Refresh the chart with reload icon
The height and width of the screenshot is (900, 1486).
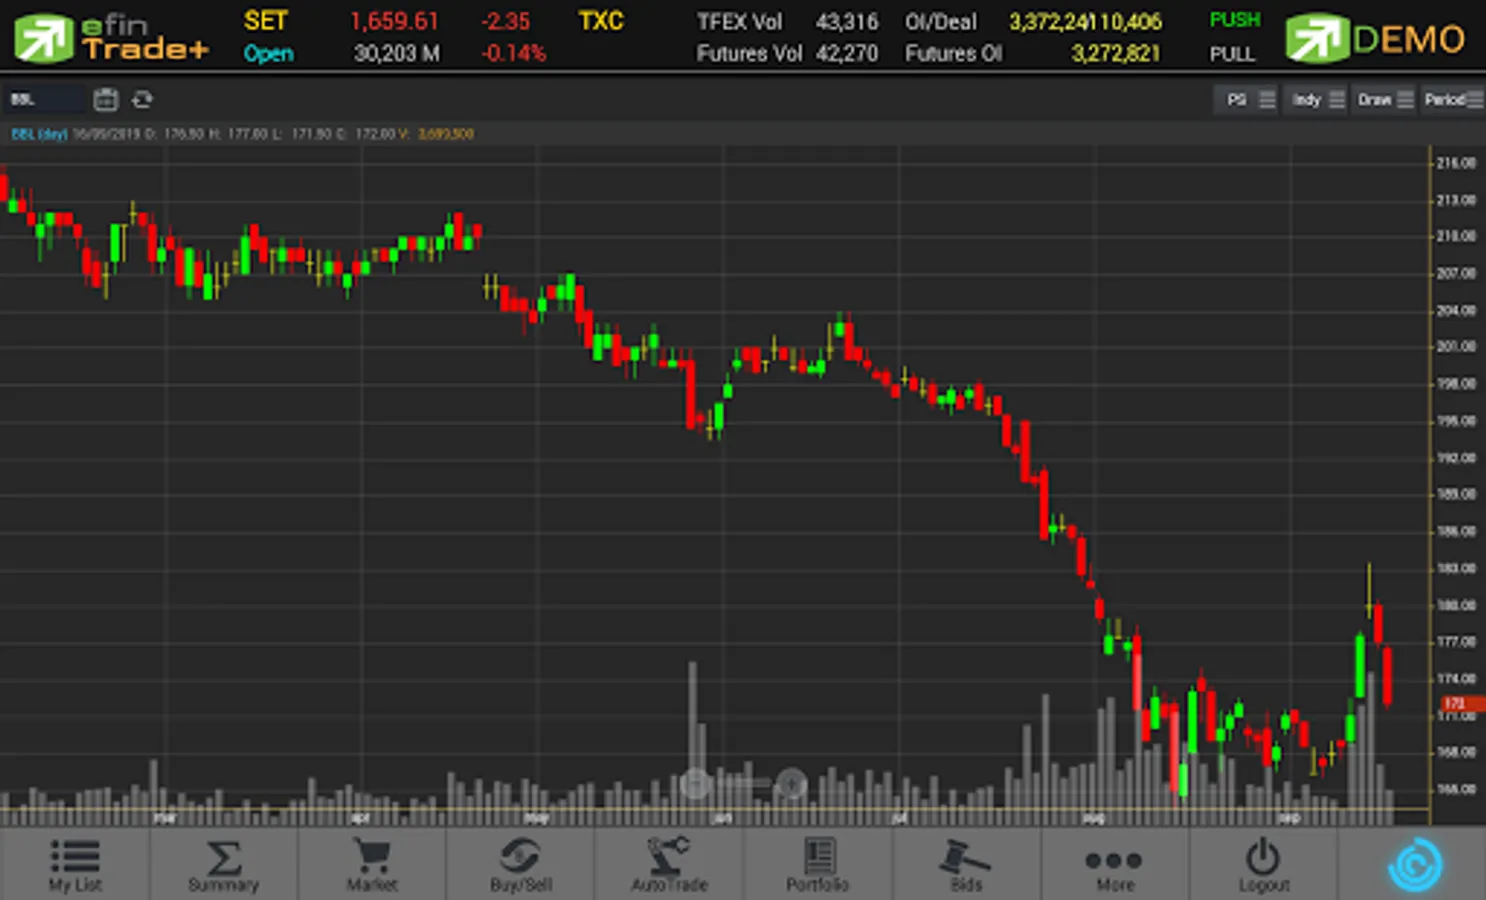[x=142, y=99]
